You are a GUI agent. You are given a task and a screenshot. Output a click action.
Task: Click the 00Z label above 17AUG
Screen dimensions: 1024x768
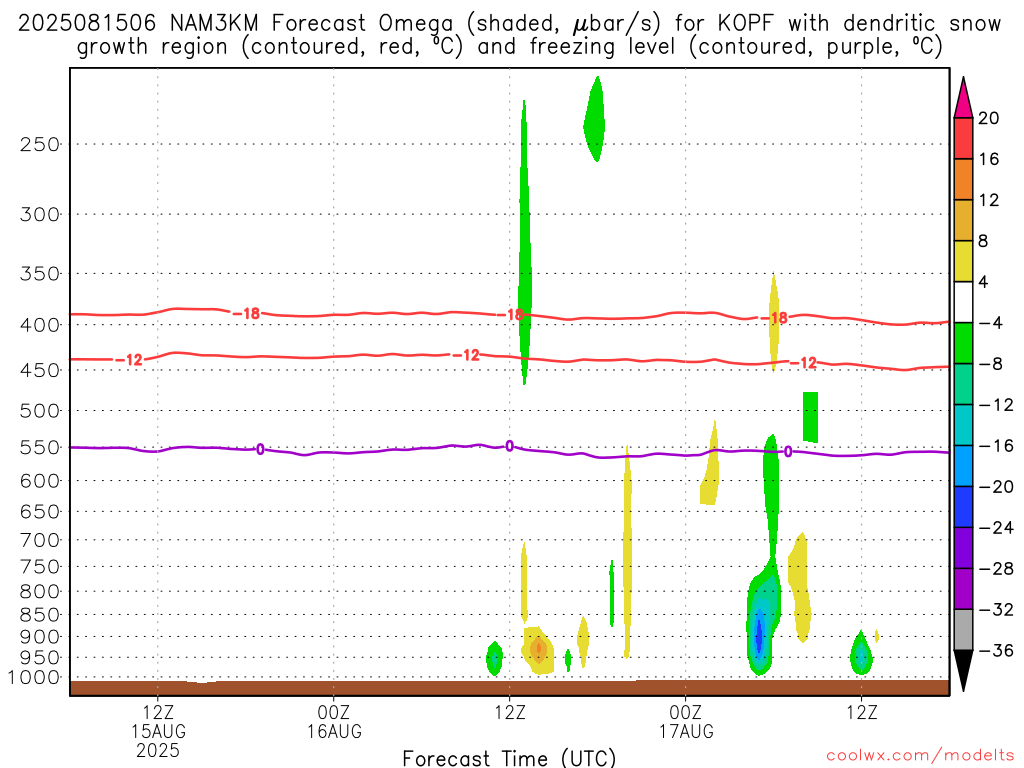point(686,712)
